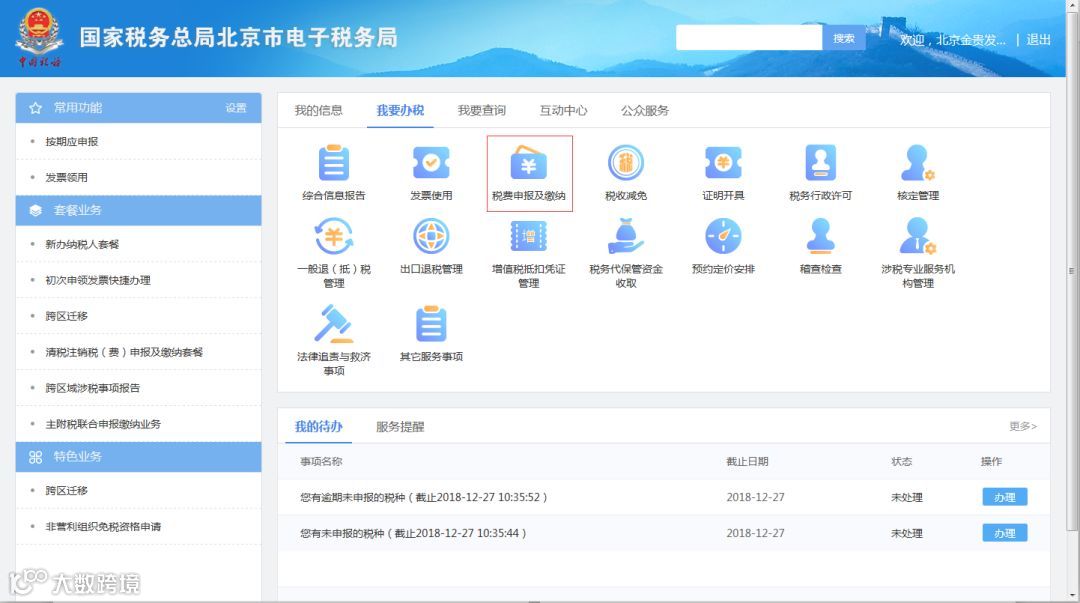Open 跨区迁移 under 特色业务
Viewport: 1080px width, 603px height.
(66, 490)
